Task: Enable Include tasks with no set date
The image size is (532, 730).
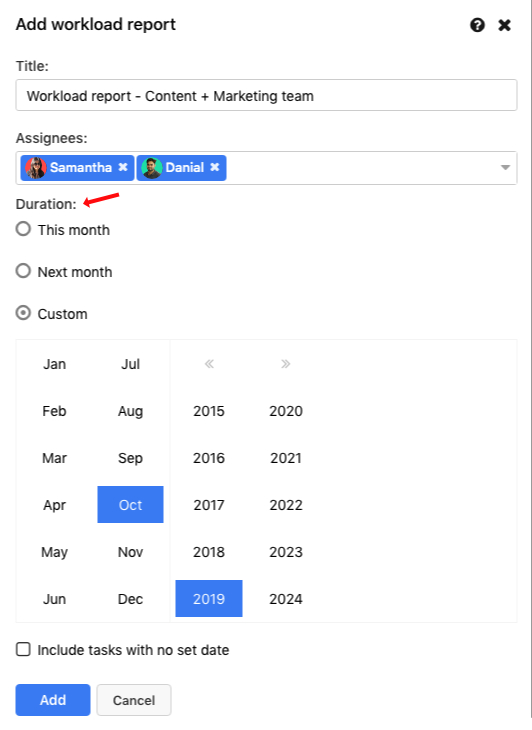Action: click(23, 649)
